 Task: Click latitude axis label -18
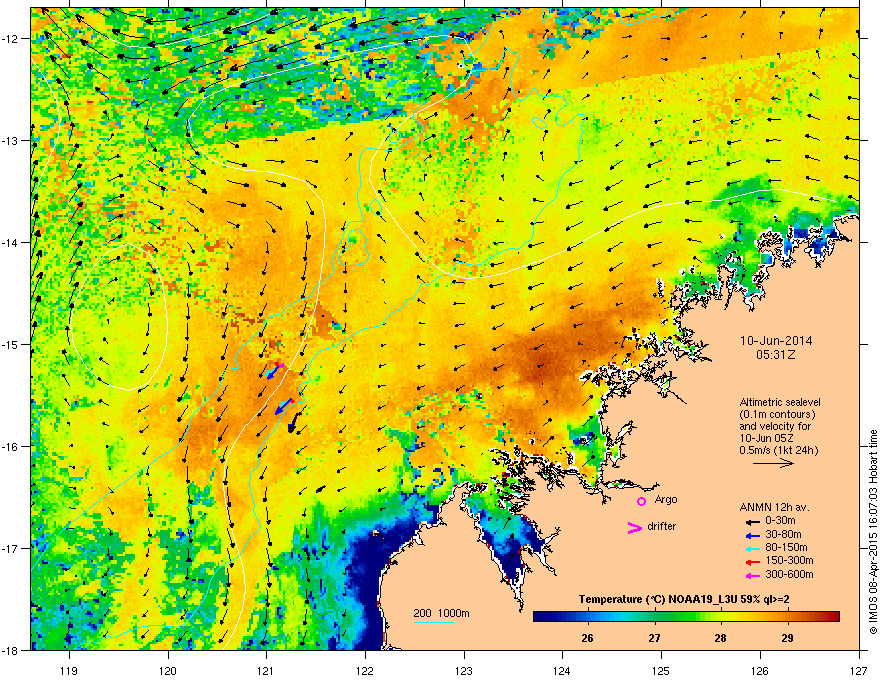[x=11, y=650]
